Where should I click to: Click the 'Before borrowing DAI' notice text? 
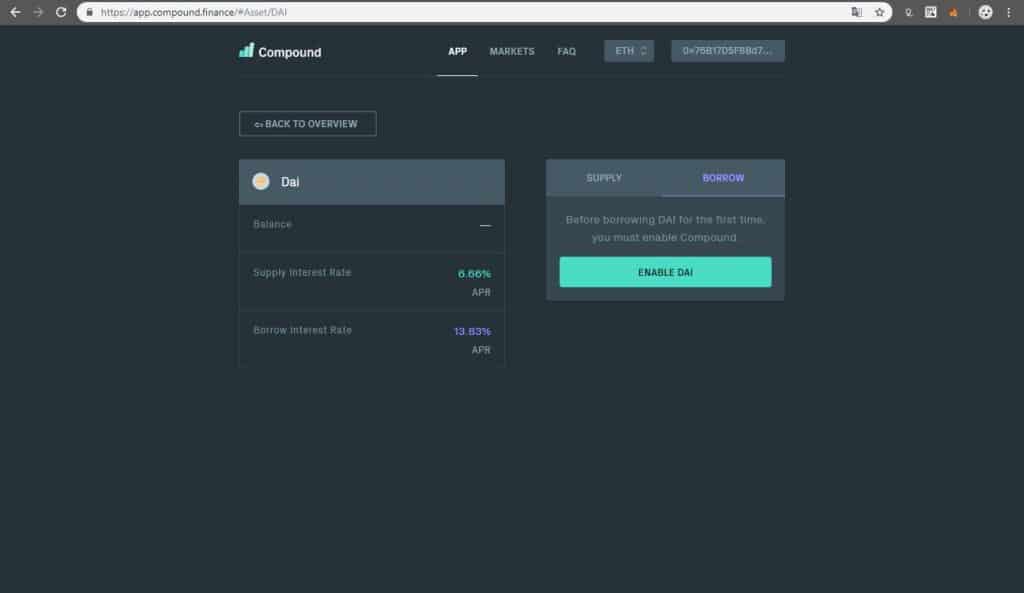665,229
